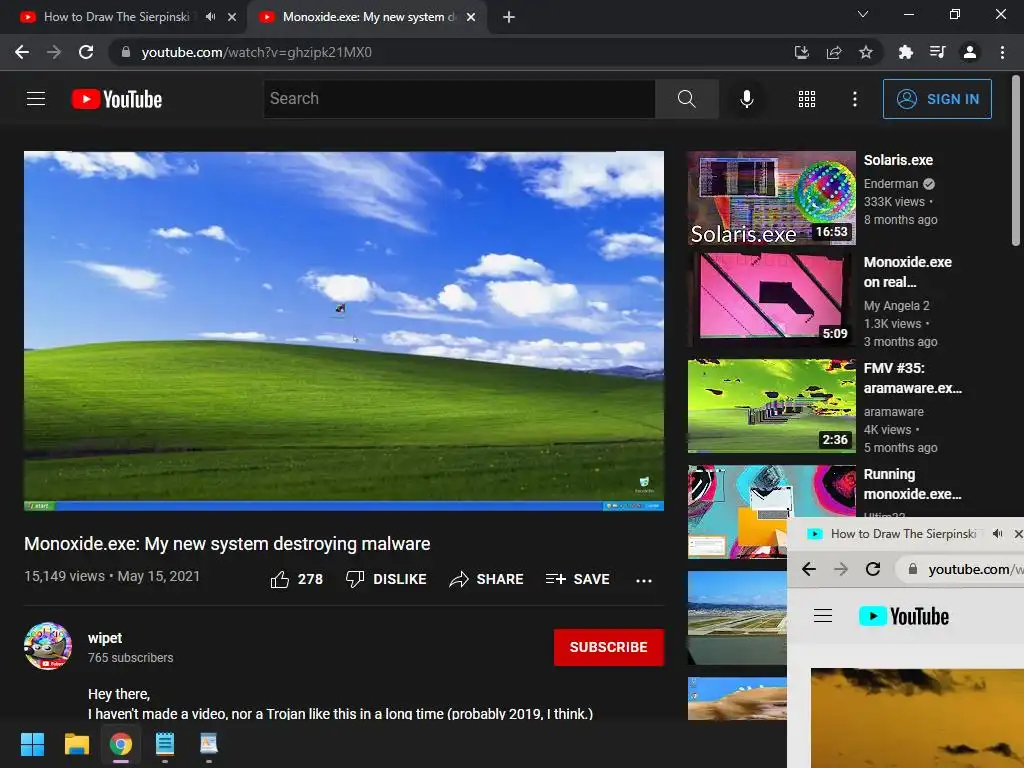
Task: Click into the YouTube Search field
Action: tap(459, 99)
